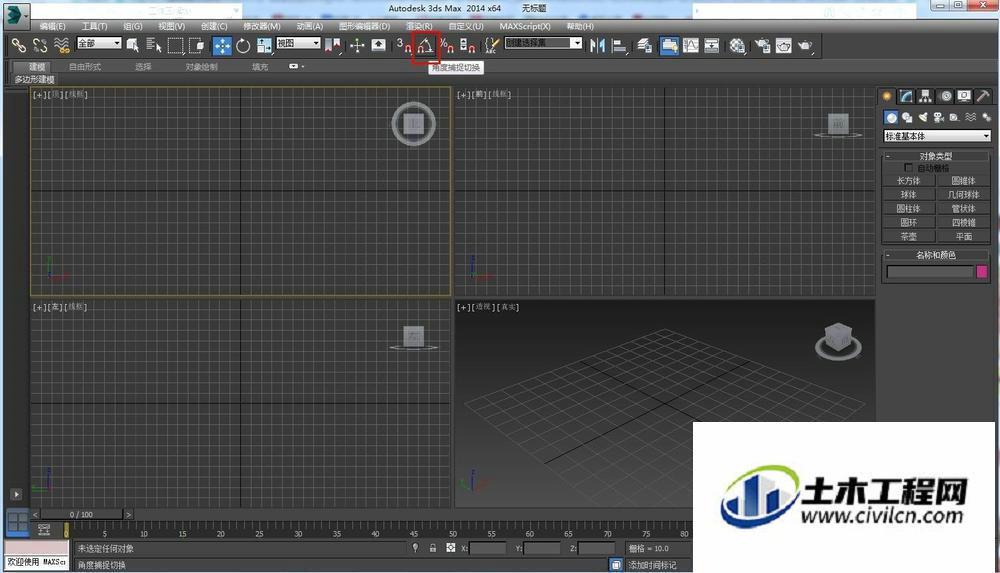Open the selection filter dropdown 全部
The width and height of the screenshot is (1000, 573).
(99, 43)
